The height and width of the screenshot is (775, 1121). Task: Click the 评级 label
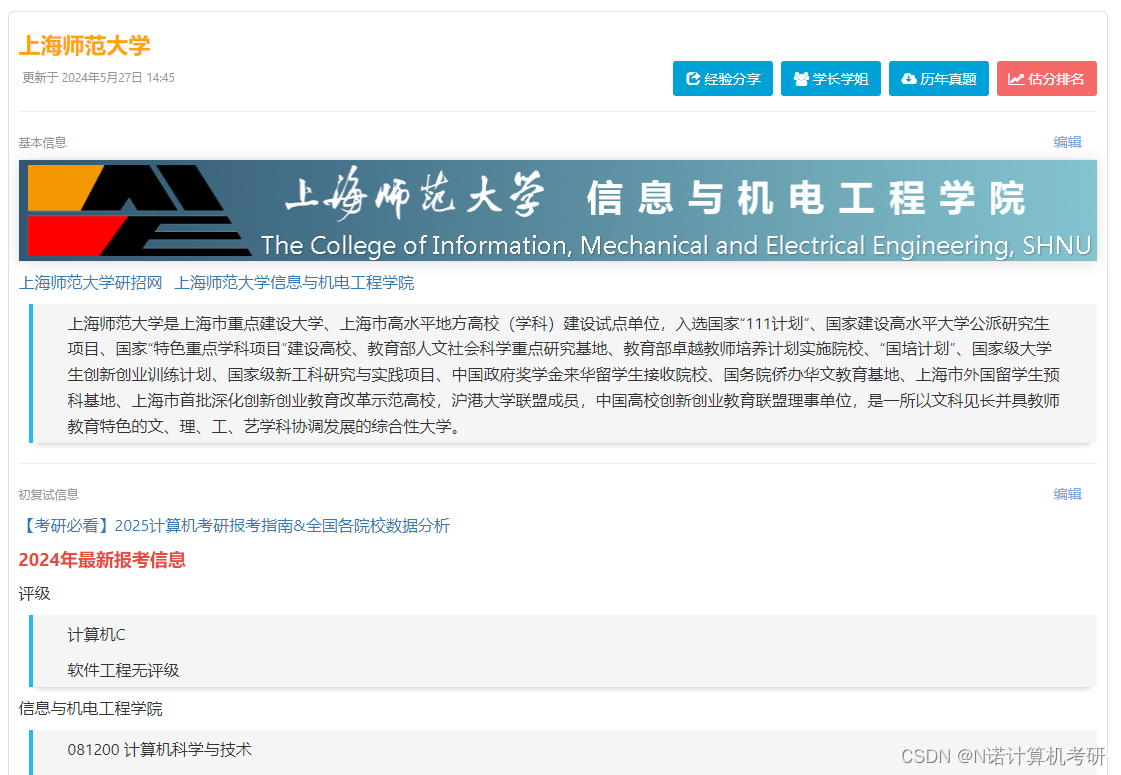[34, 594]
